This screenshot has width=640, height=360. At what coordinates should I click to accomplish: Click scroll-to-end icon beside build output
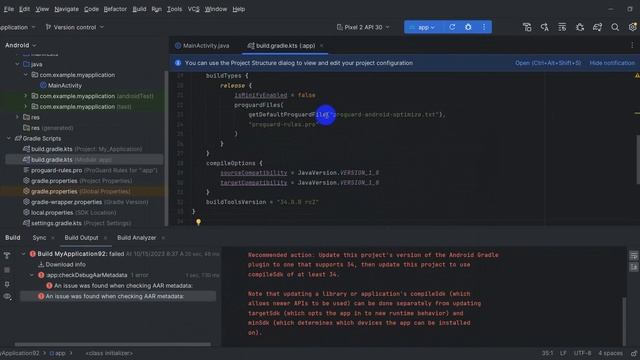[634, 267]
